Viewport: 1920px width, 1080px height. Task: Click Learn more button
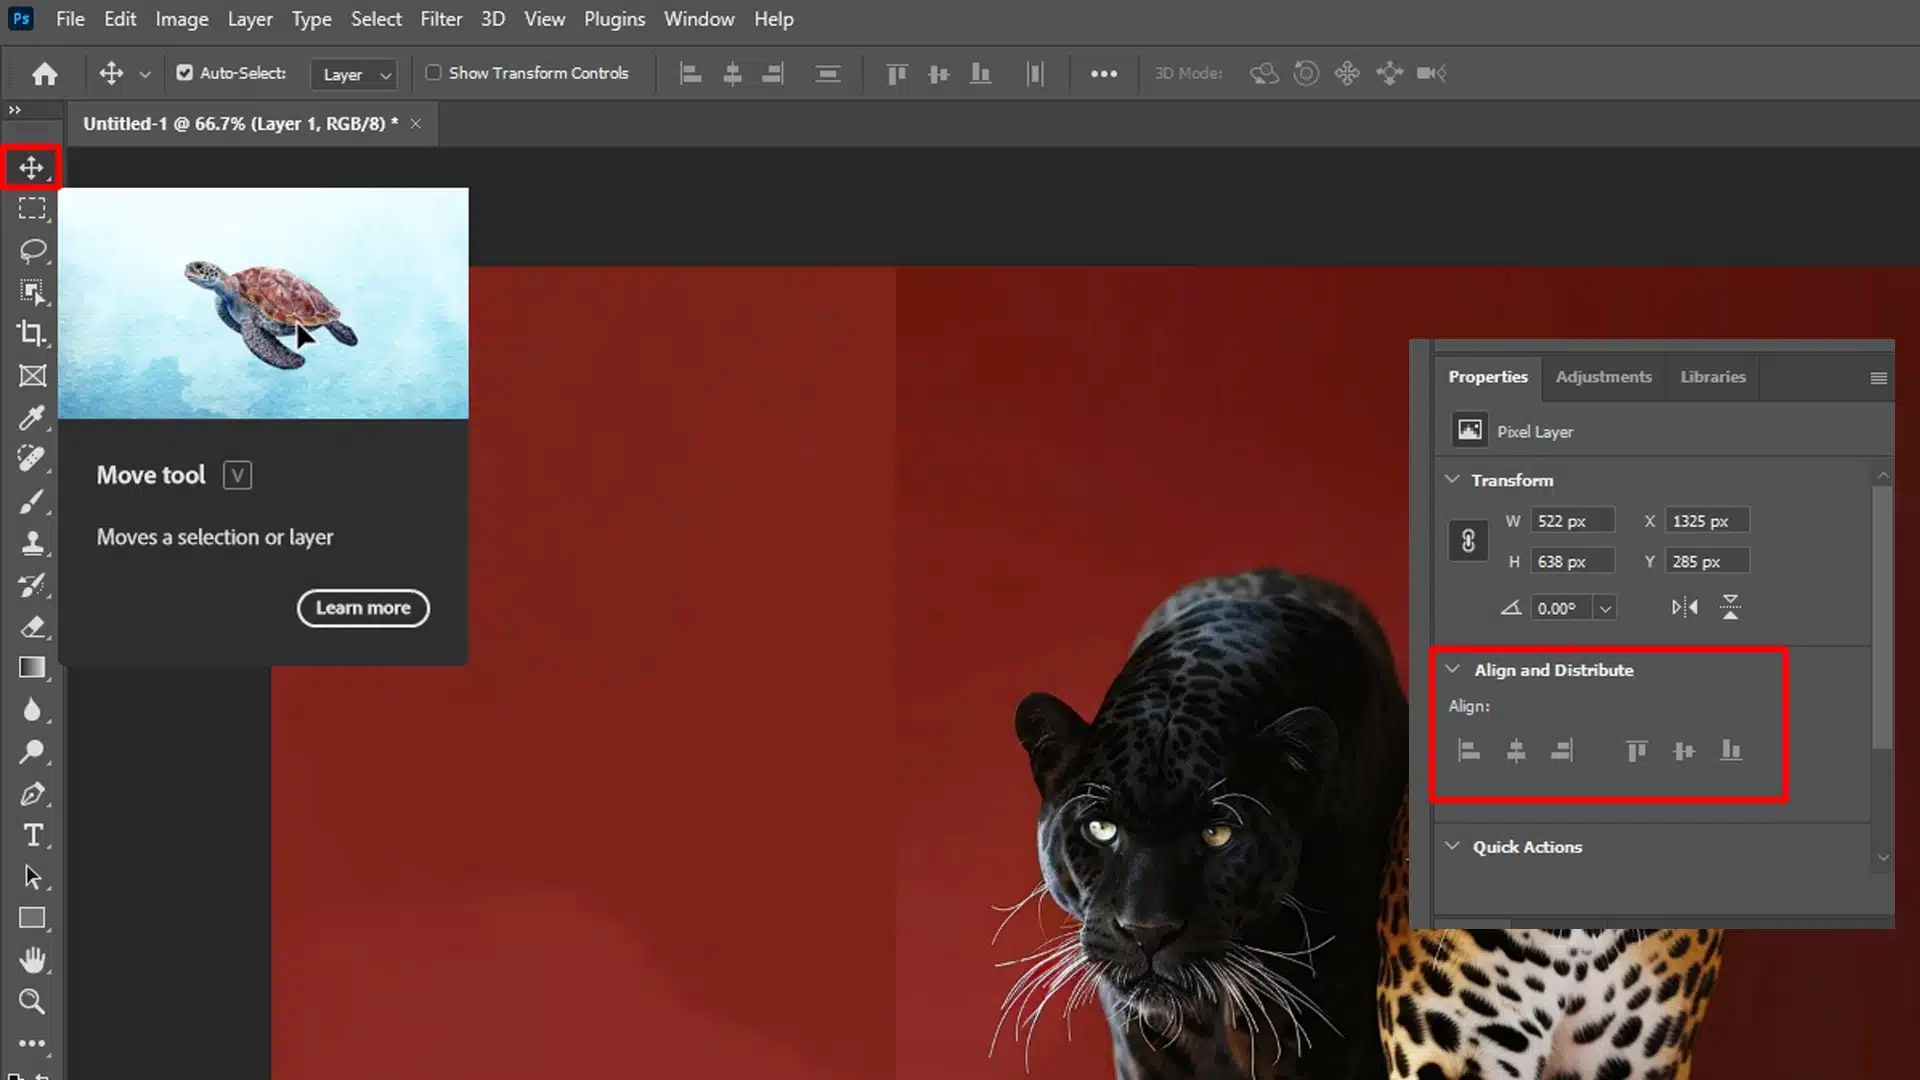[x=363, y=607]
